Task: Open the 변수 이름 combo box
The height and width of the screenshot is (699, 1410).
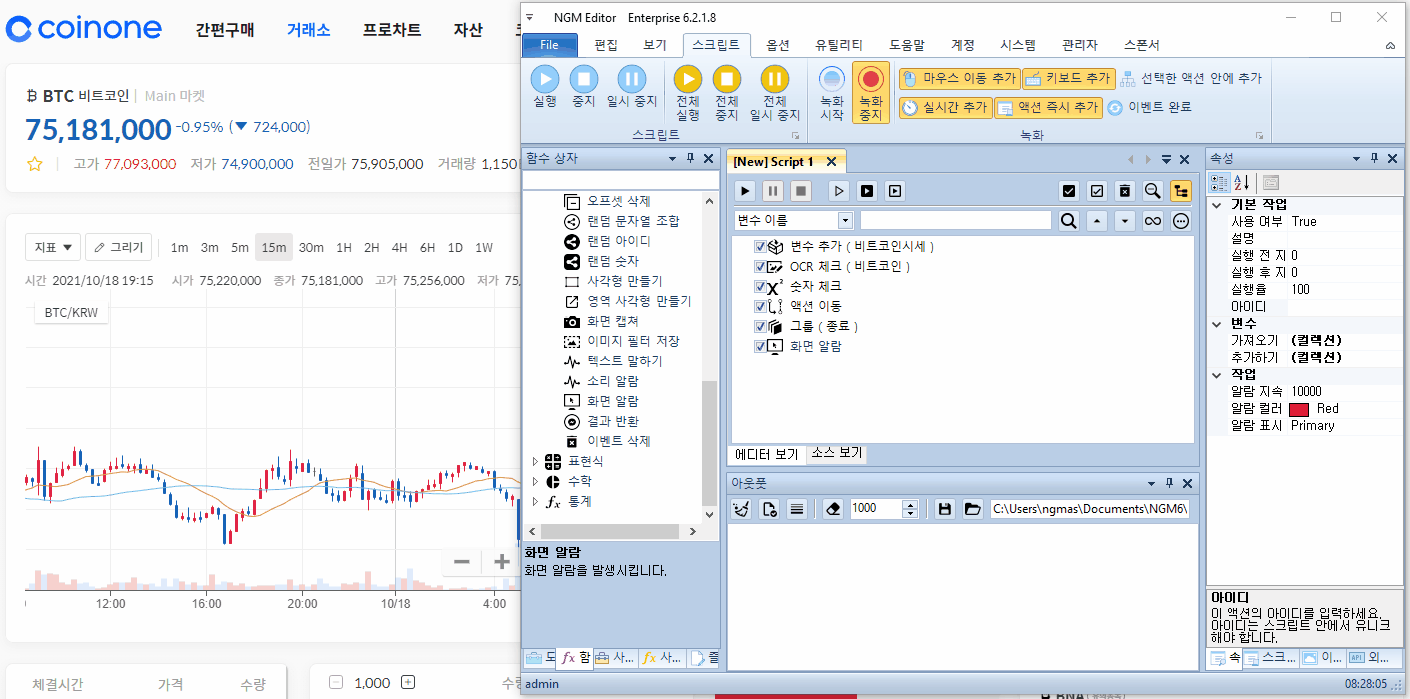Action: coord(793,221)
